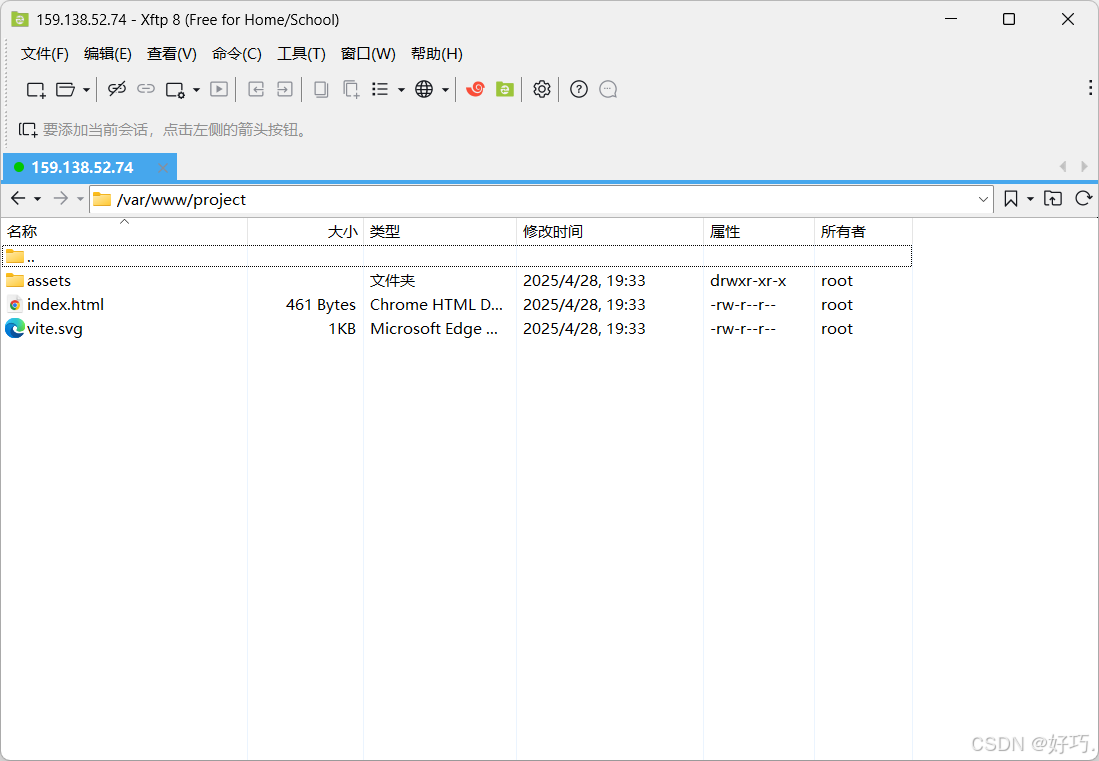Click the play-style run toolbar icon
Viewport: 1099px width, 761px height.
tap(219, 89)
